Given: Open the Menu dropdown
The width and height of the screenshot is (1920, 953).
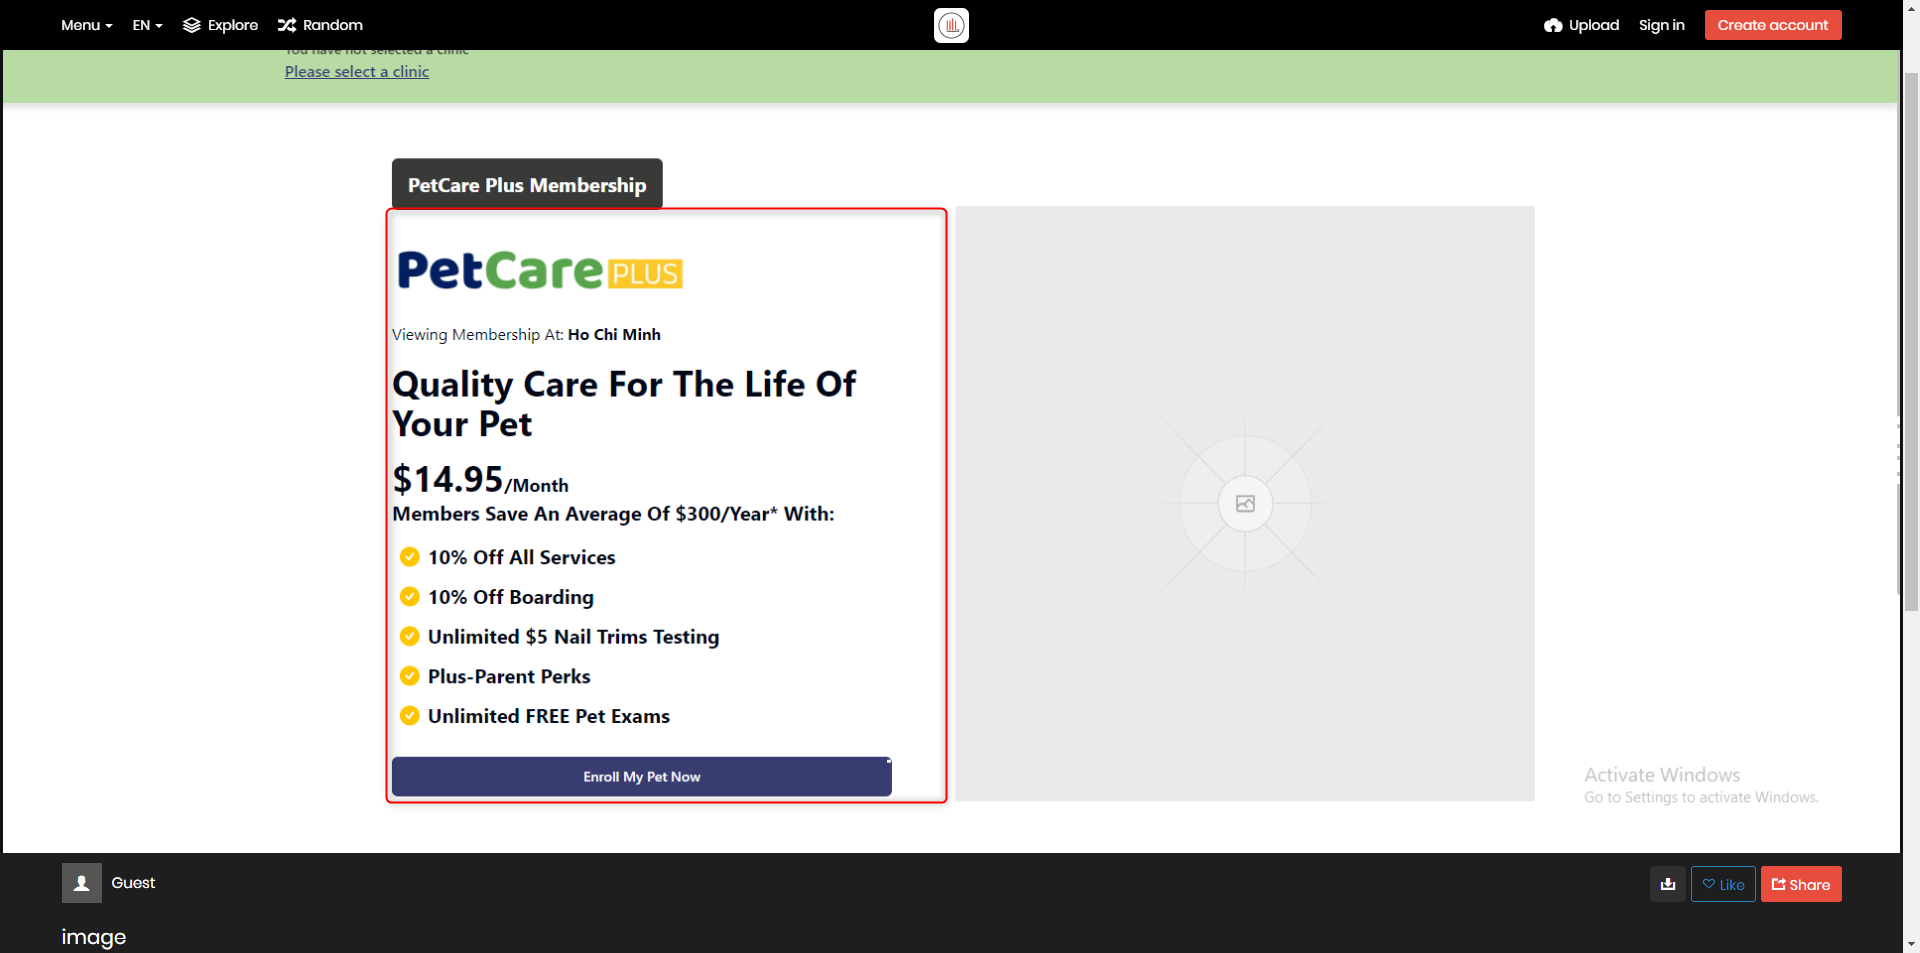Looking at the screenshot, I should [x=86, y=25].
